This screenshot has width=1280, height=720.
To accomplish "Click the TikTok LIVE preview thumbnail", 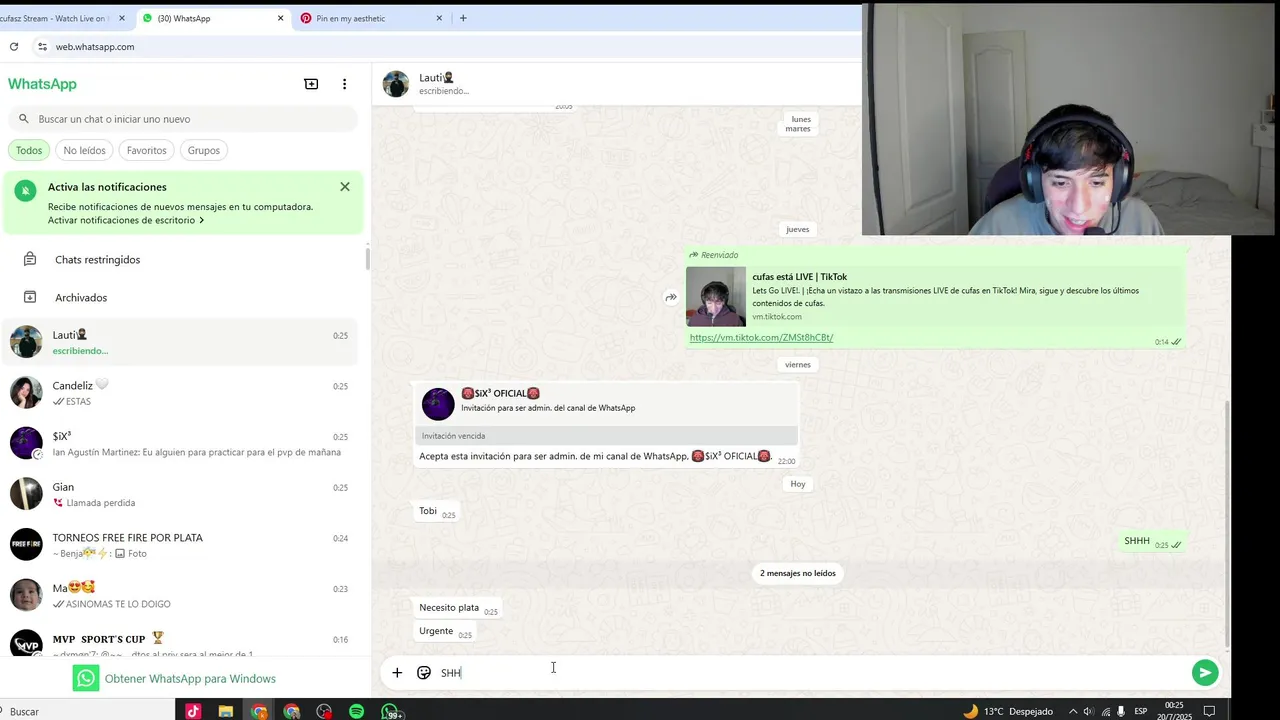I will (716, 297).
